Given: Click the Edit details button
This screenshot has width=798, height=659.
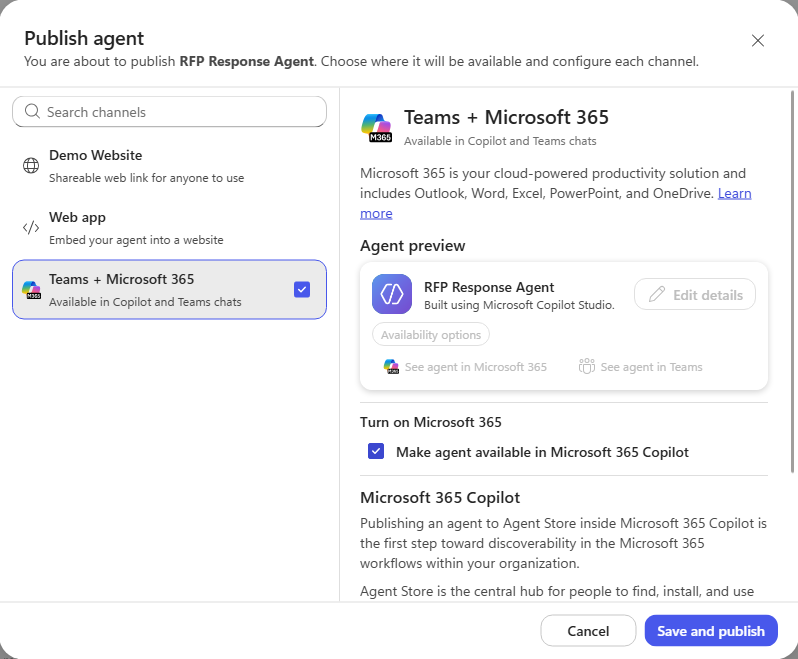Looking at the screenshot, I should 695,294.
